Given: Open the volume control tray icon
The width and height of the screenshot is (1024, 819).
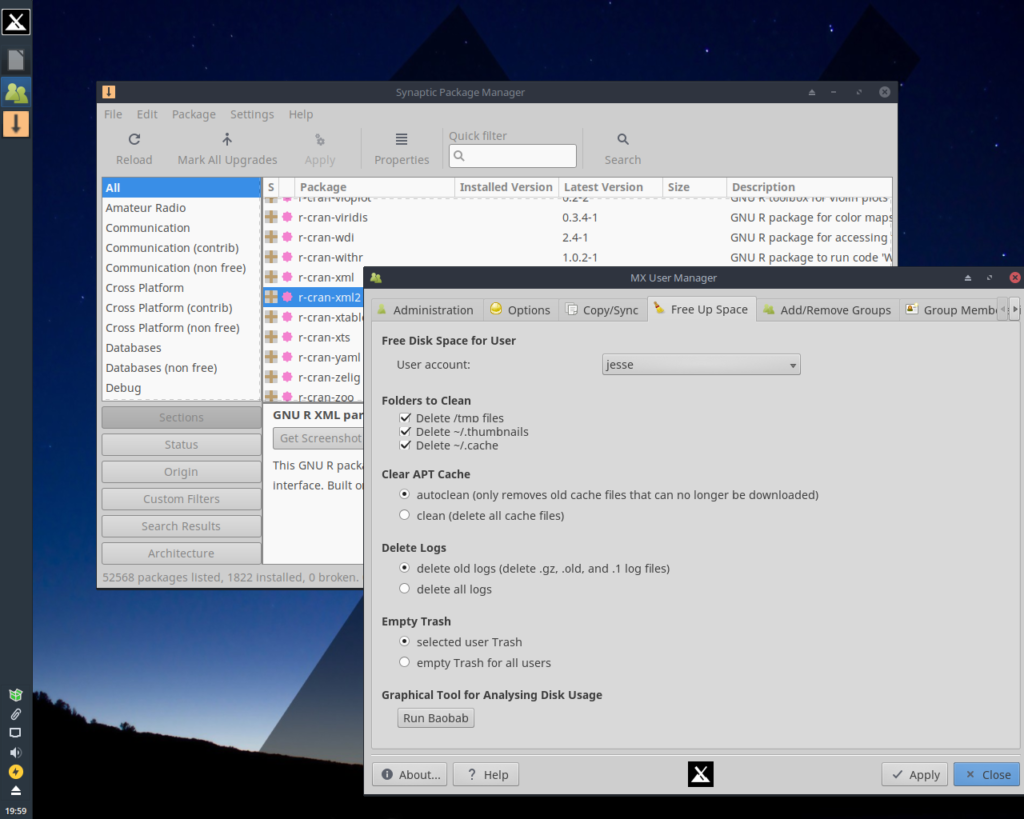Looking at the screenshot, I should [16, 752].
